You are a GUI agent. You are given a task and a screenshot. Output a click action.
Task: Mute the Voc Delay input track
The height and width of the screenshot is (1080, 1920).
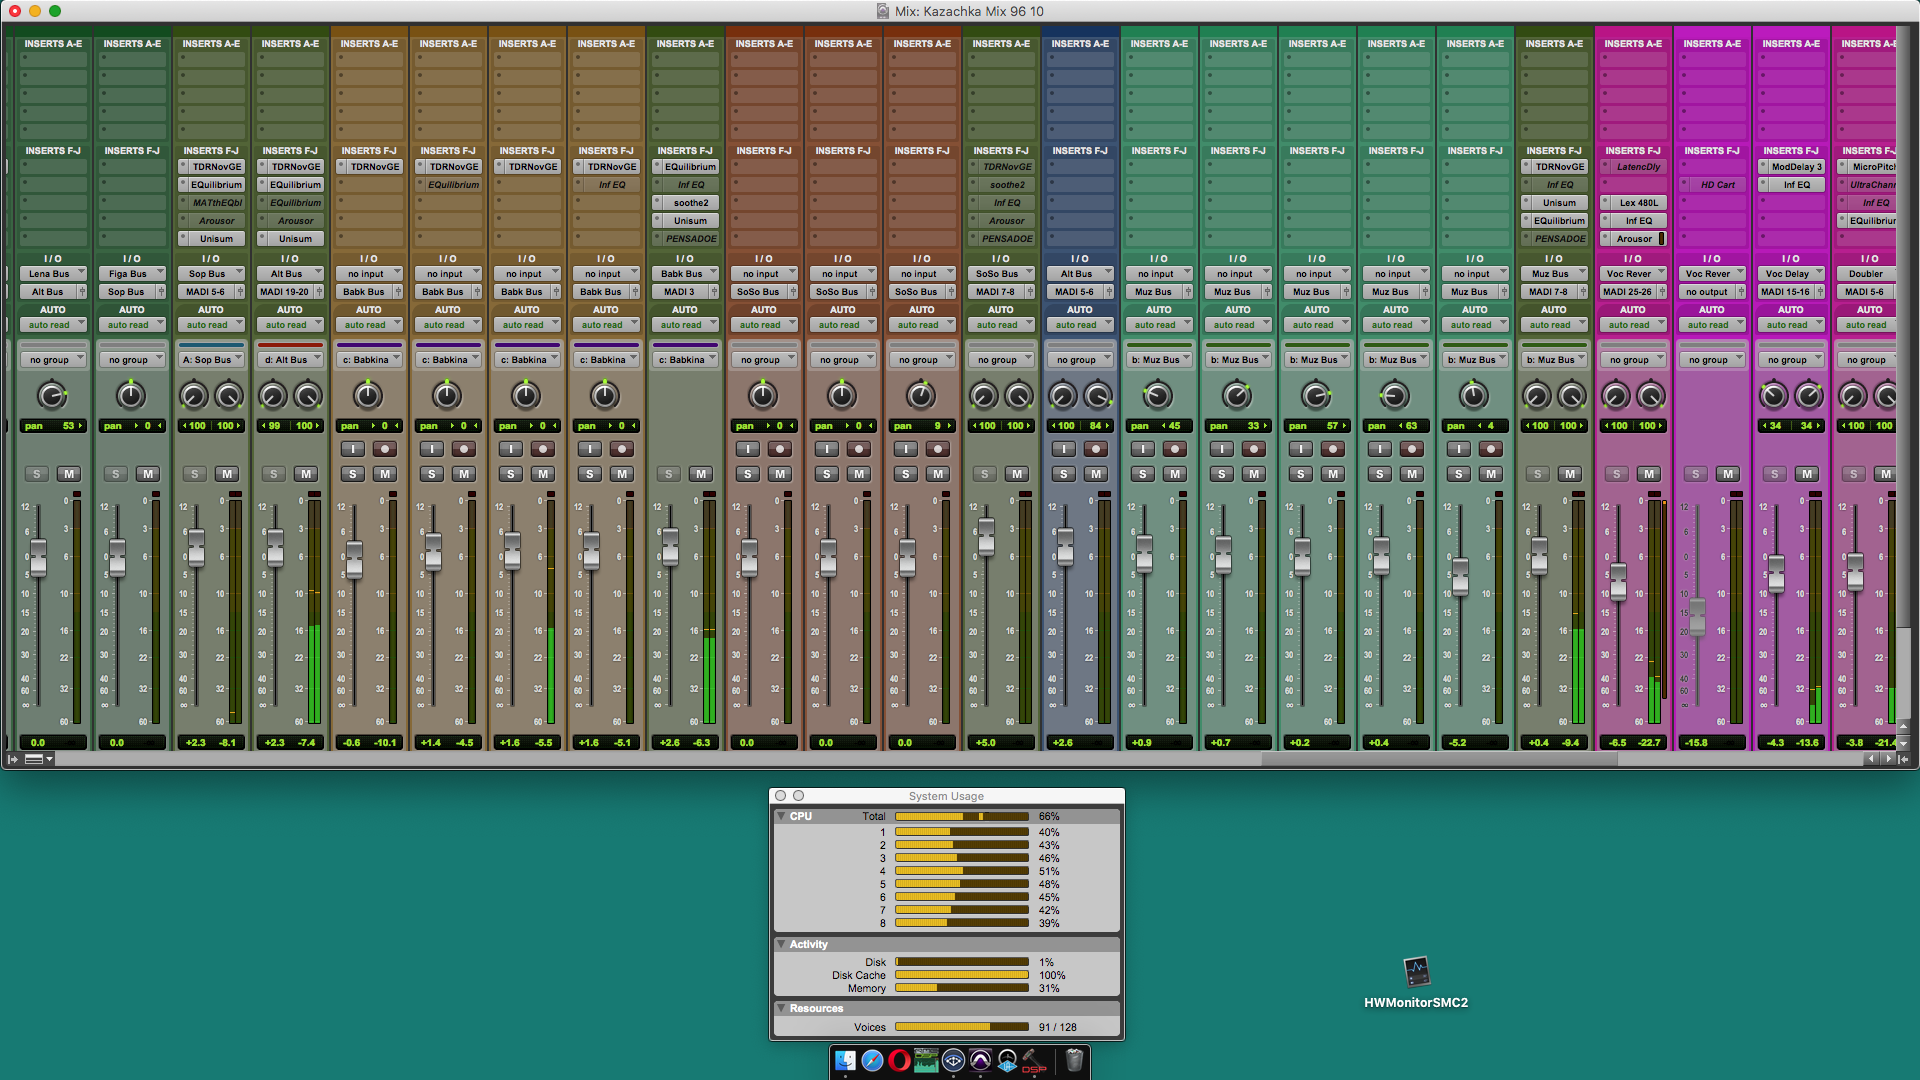point(1806,474)
